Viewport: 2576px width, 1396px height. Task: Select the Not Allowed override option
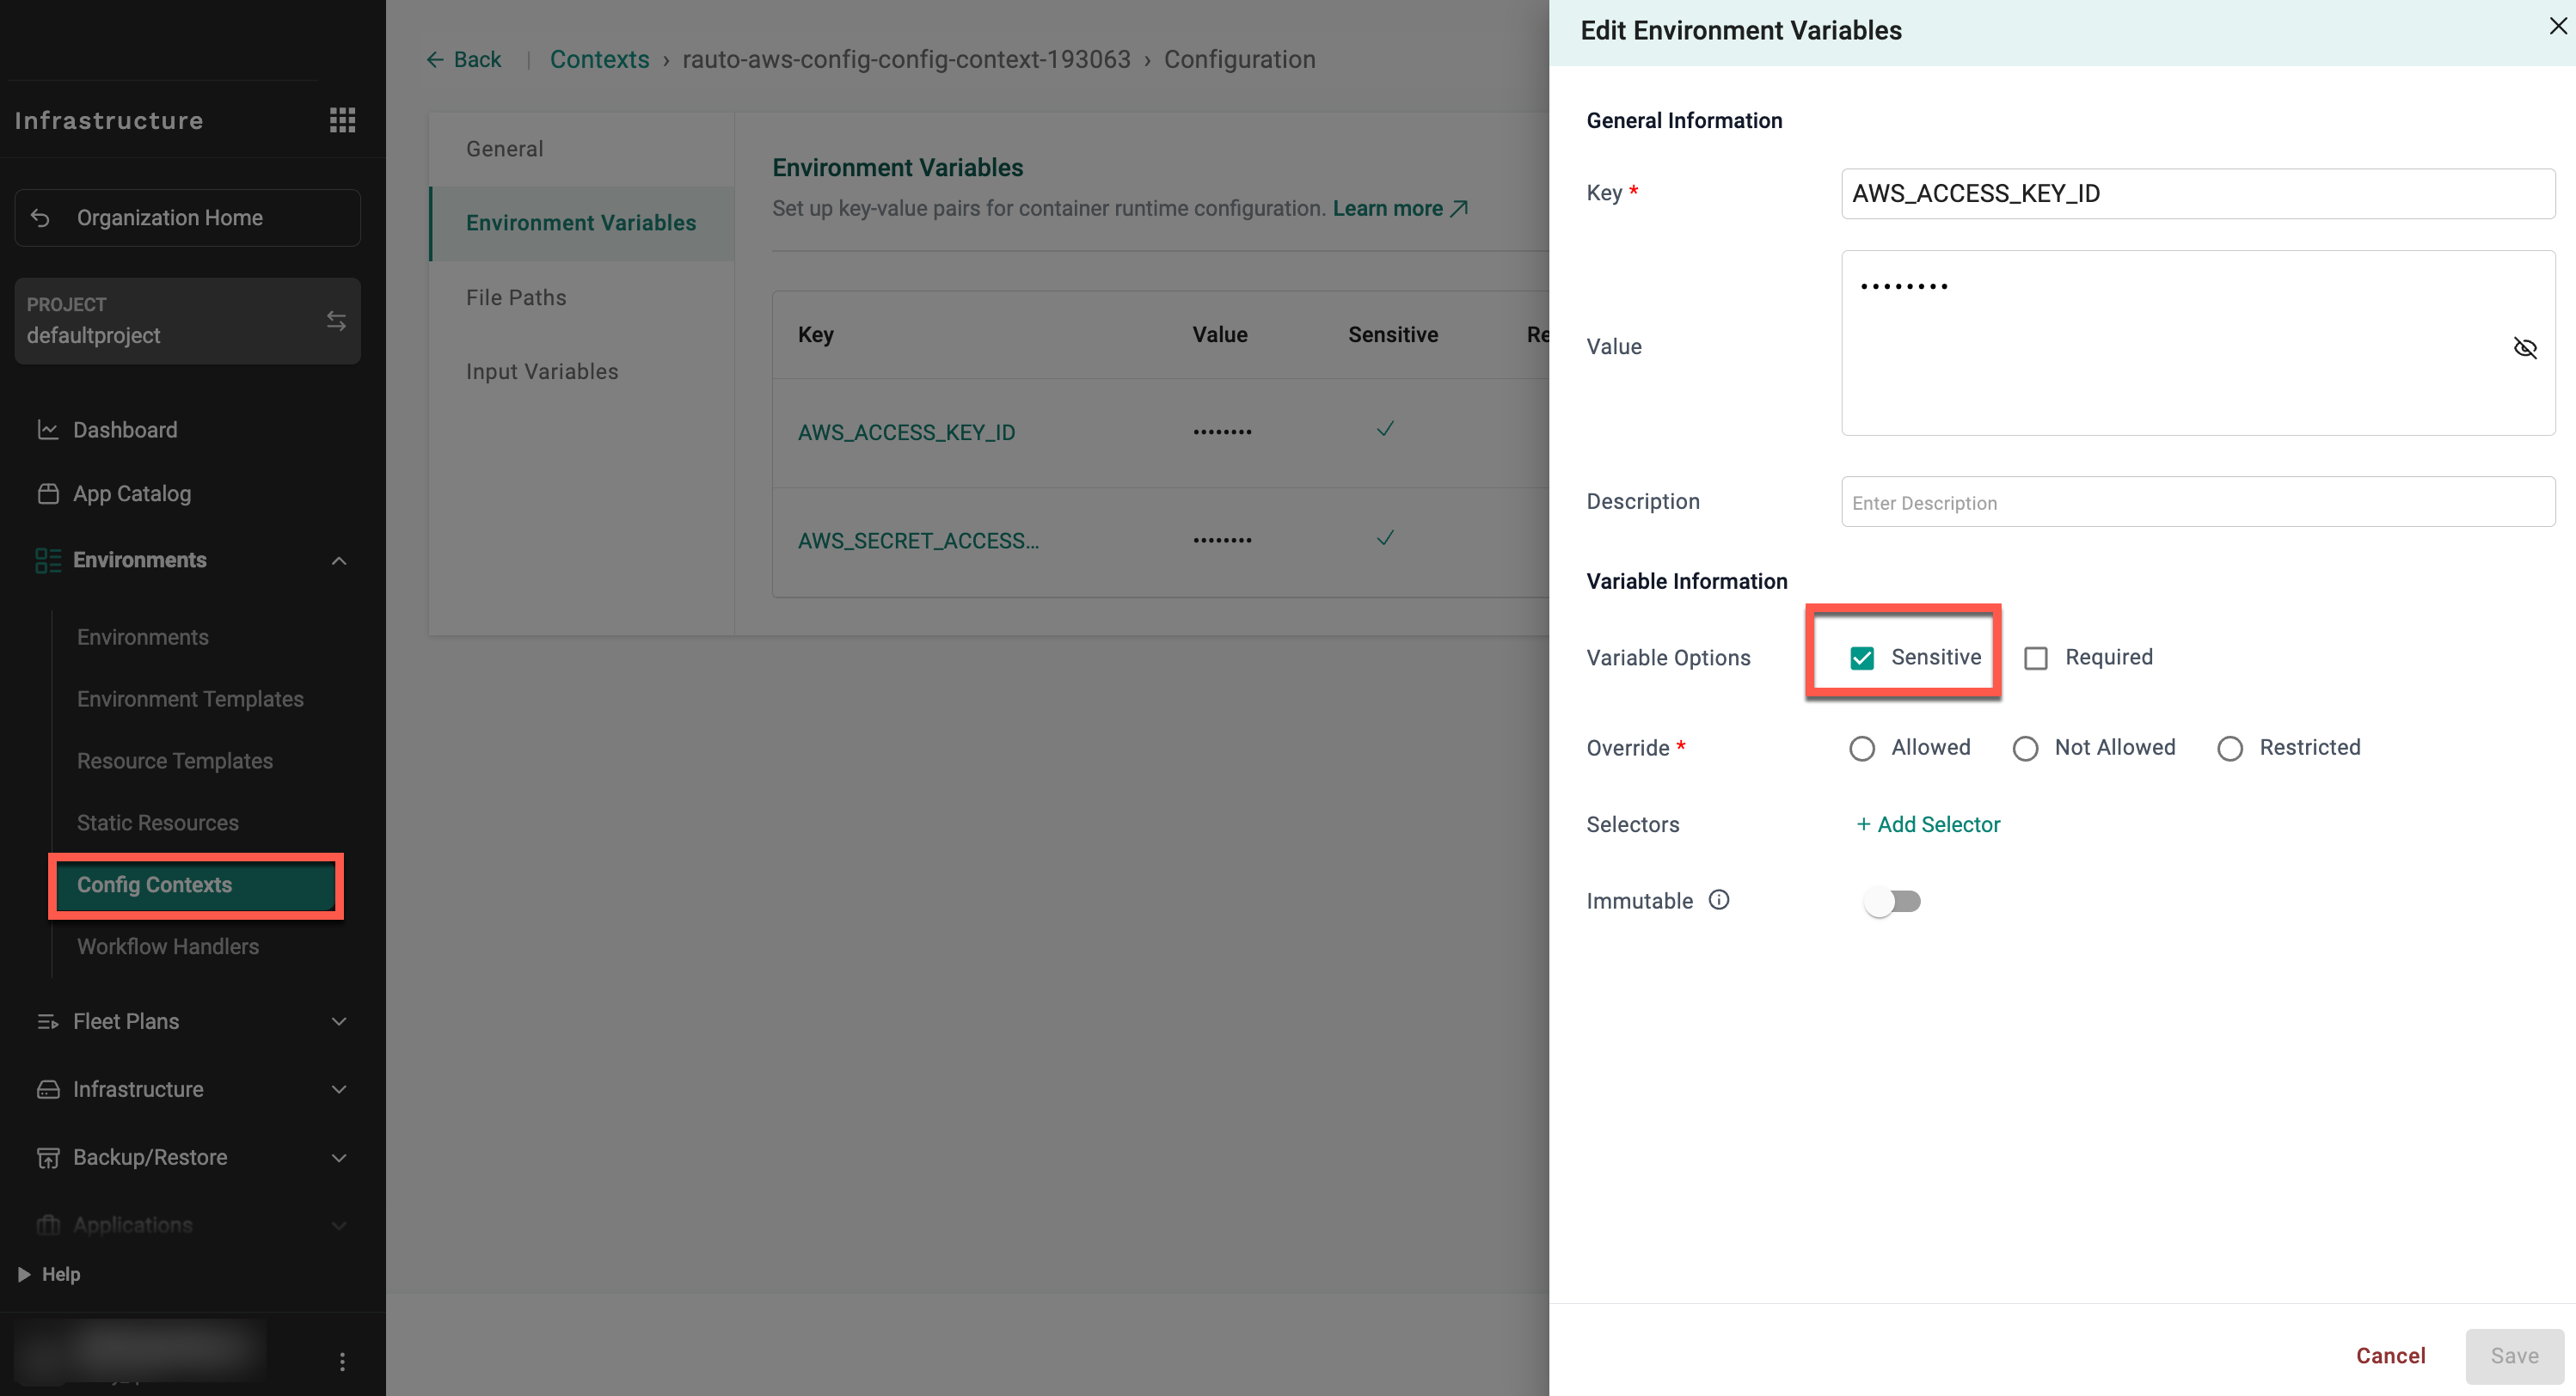click(2024, 748)
